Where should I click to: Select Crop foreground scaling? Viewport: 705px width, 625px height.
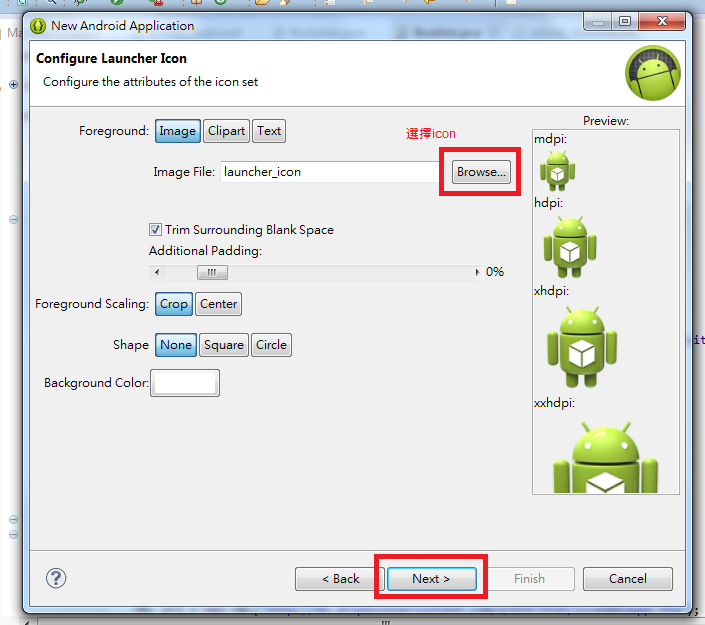pos(174,304)
